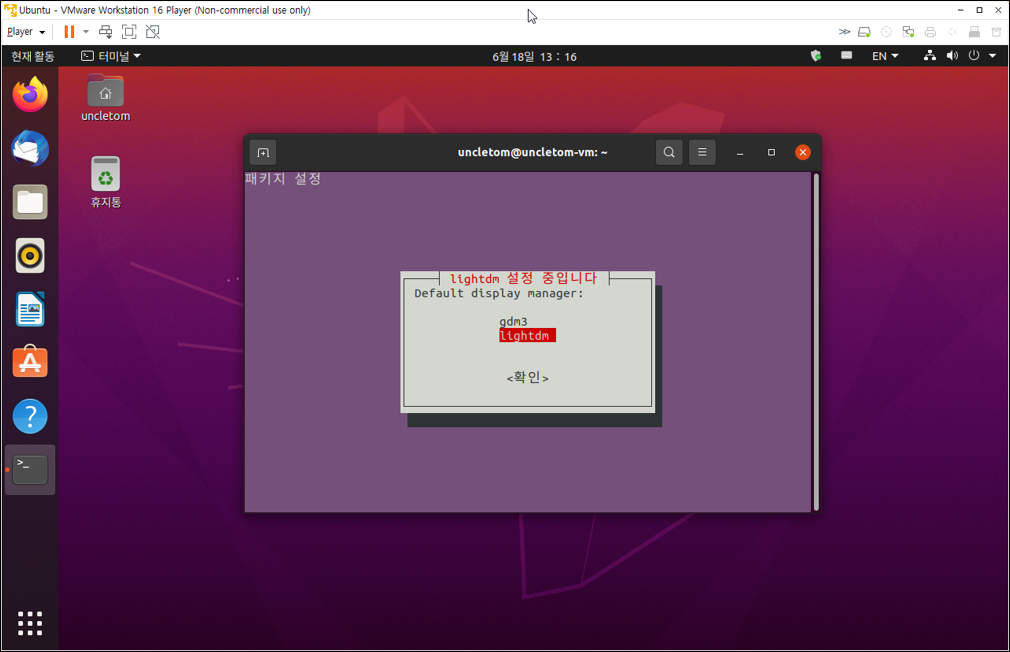Image resolution: width=1010 pixels, height=652 pixels.
Task: Launch Thunderbird mail from the dock
Action: [x=30, y=148]
